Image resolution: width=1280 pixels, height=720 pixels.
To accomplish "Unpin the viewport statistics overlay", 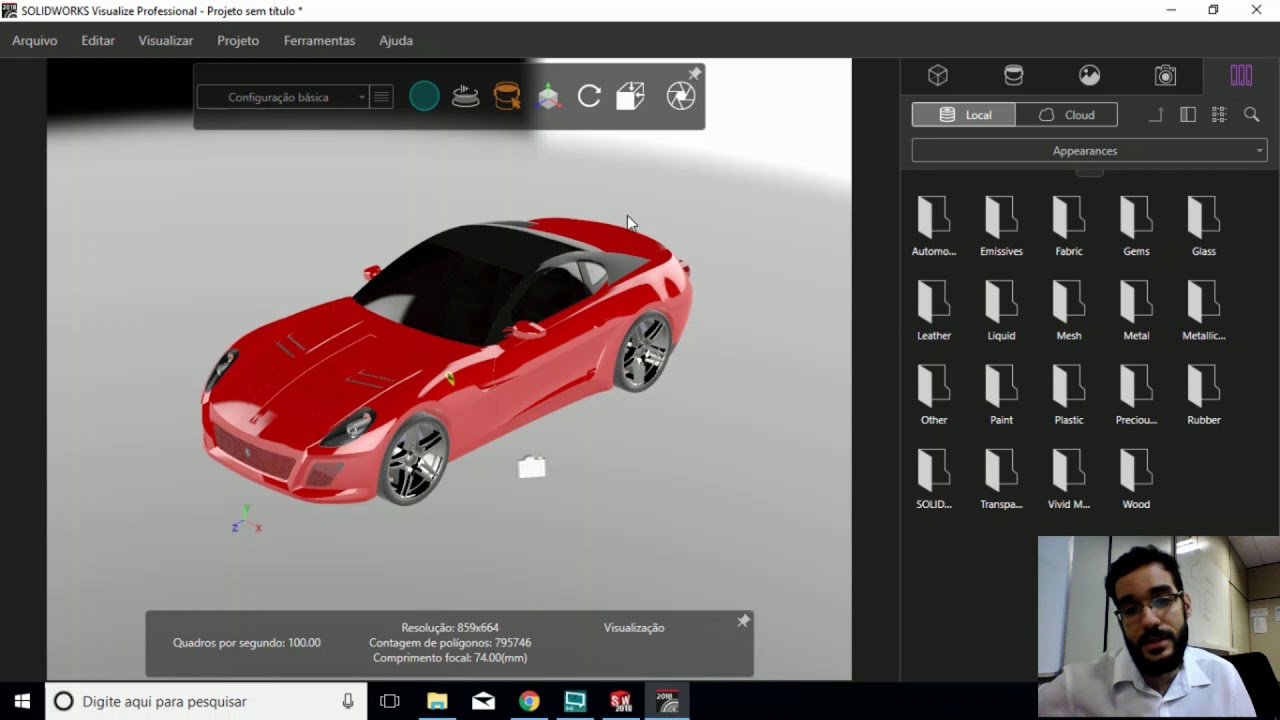I will [x=743, y=621].
